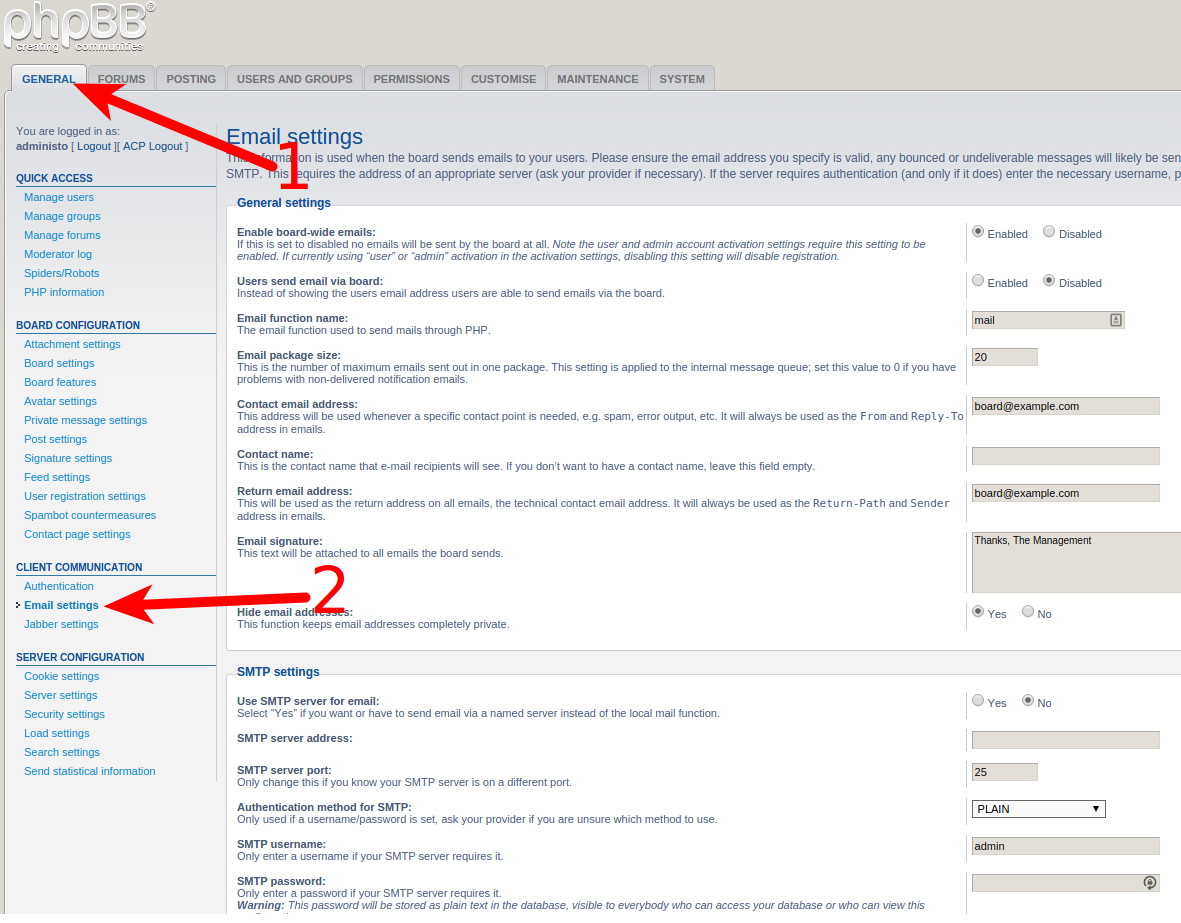Screen dimensions: 1181x923
Task: Open Spiders/Robots page
Action: pos(62,273)
